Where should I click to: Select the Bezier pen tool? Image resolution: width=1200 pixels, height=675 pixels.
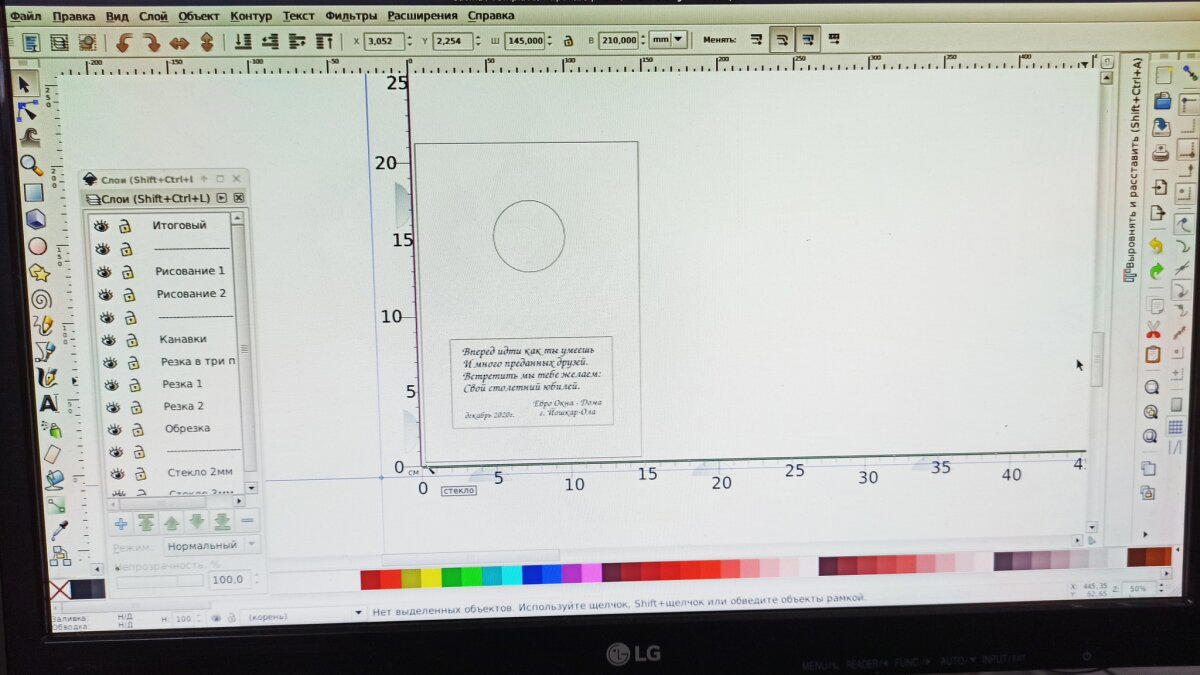[x=45, y=351]
